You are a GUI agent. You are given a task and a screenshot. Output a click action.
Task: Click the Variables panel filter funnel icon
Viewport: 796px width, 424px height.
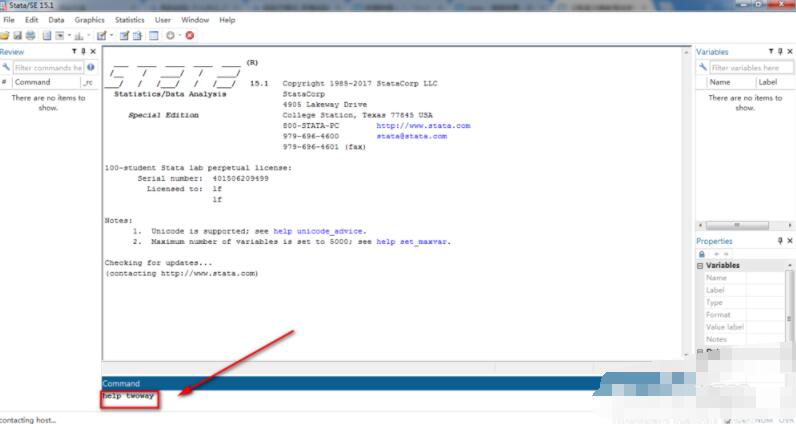coord(771,51)
